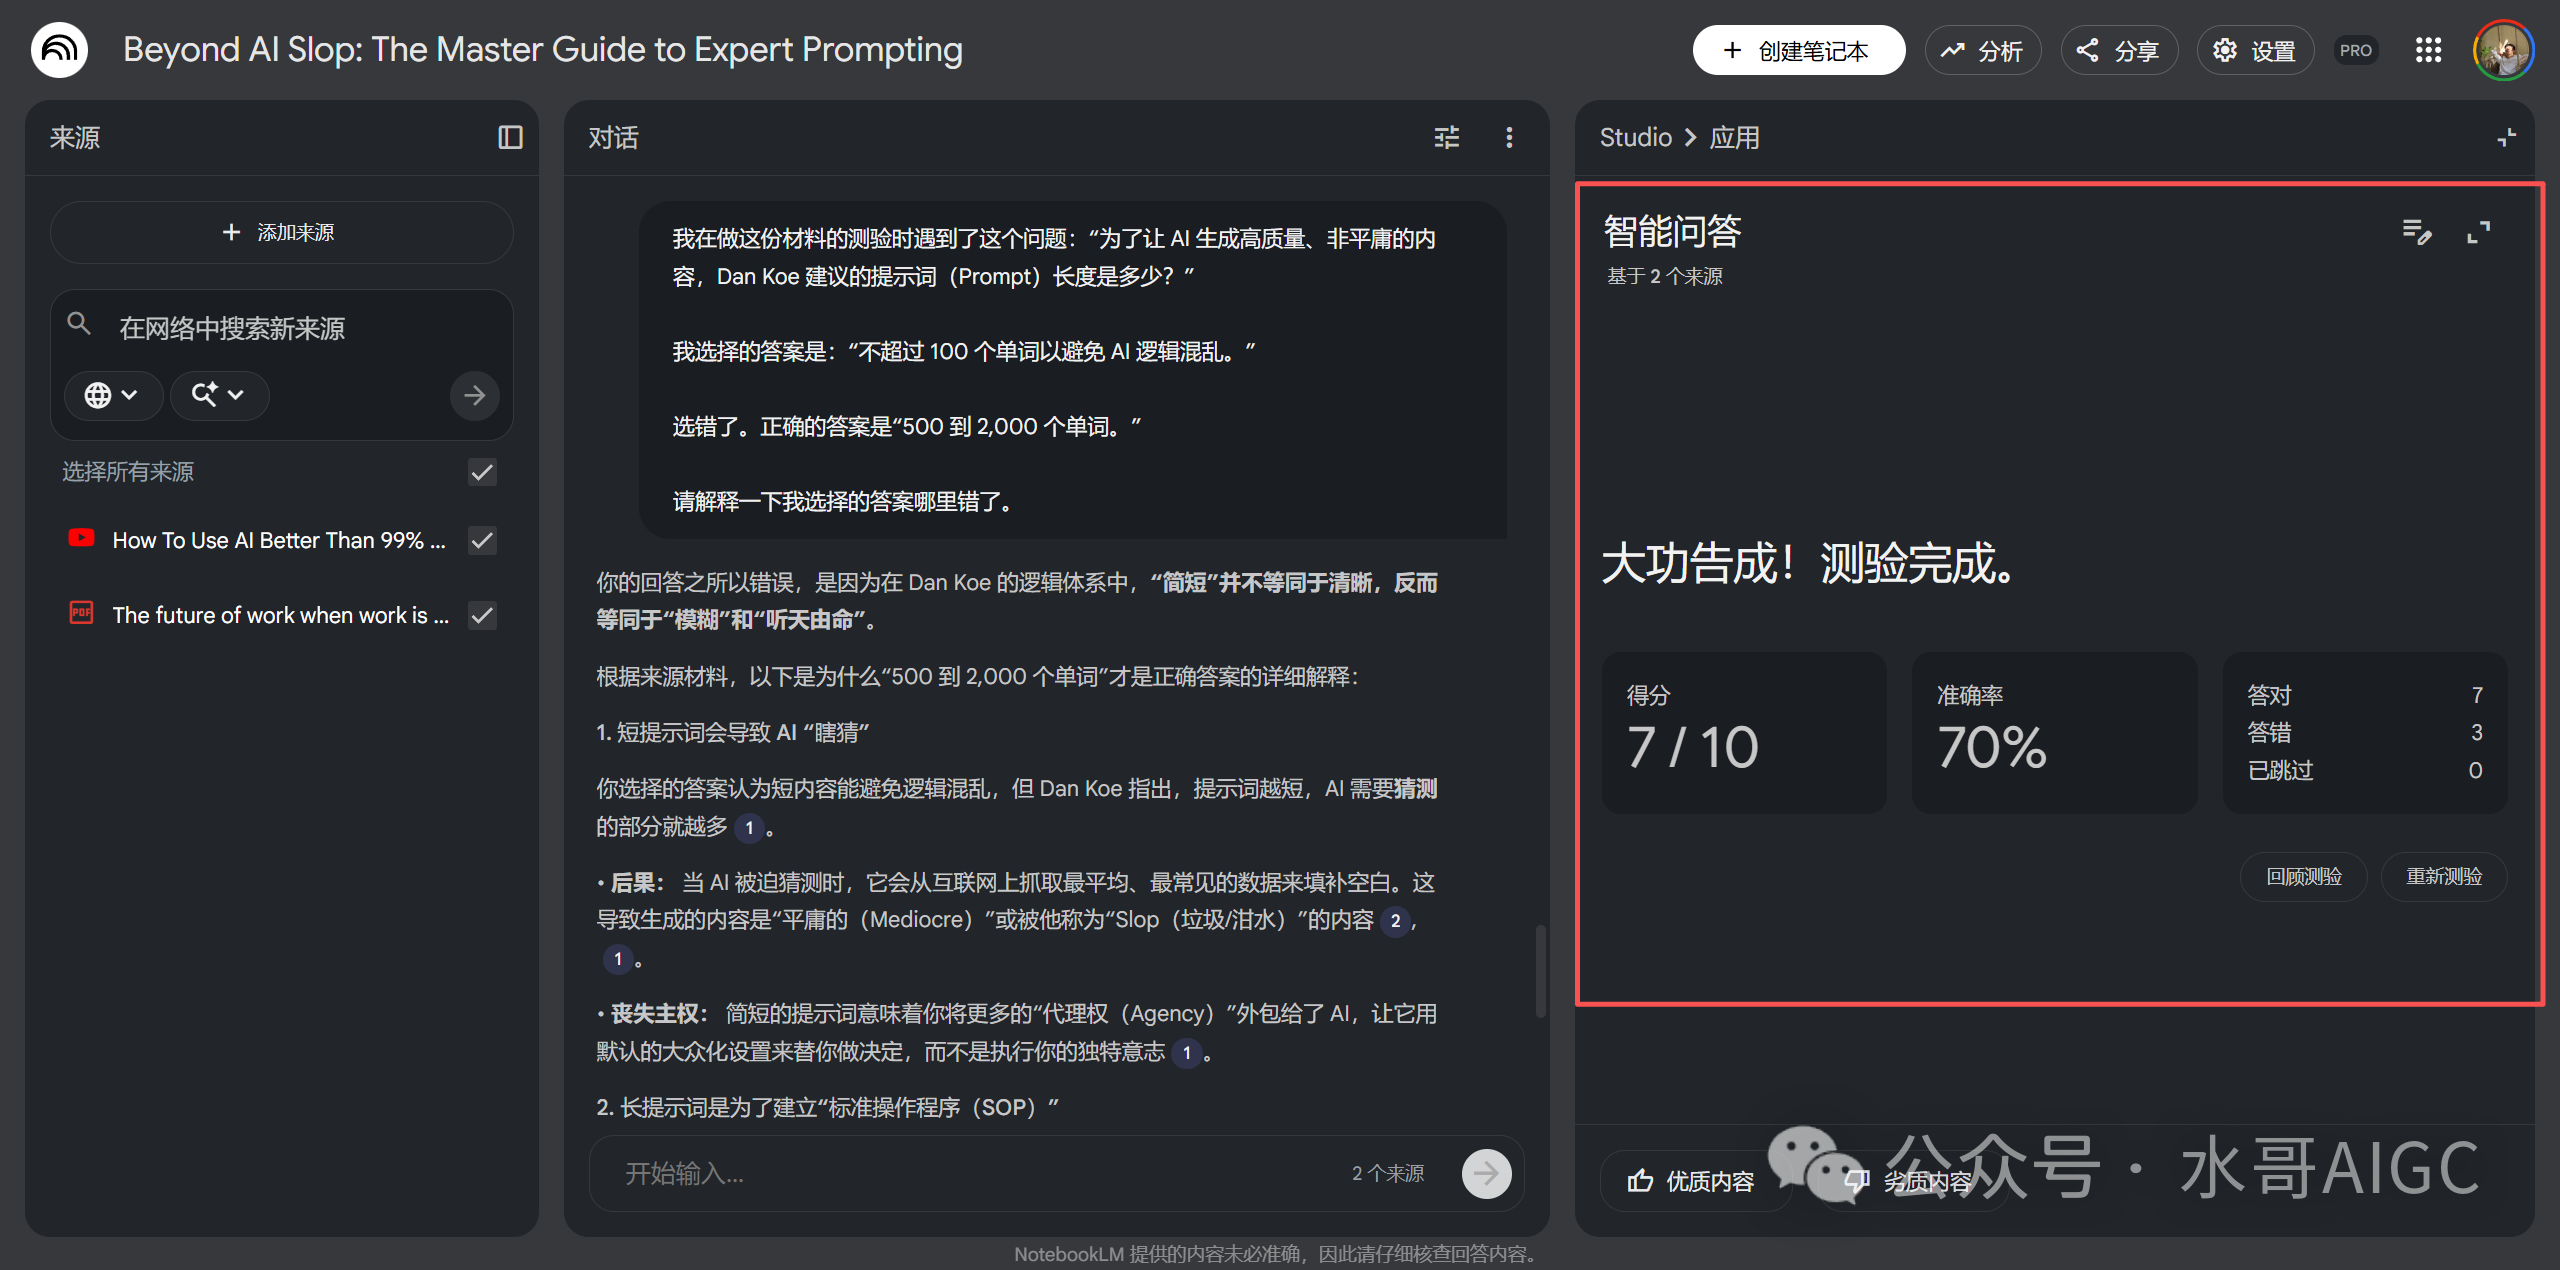Navigate to Studio in breadcrumb
The height and width of the screenshot is (1270, 2560).
(x=1635, y=137)
